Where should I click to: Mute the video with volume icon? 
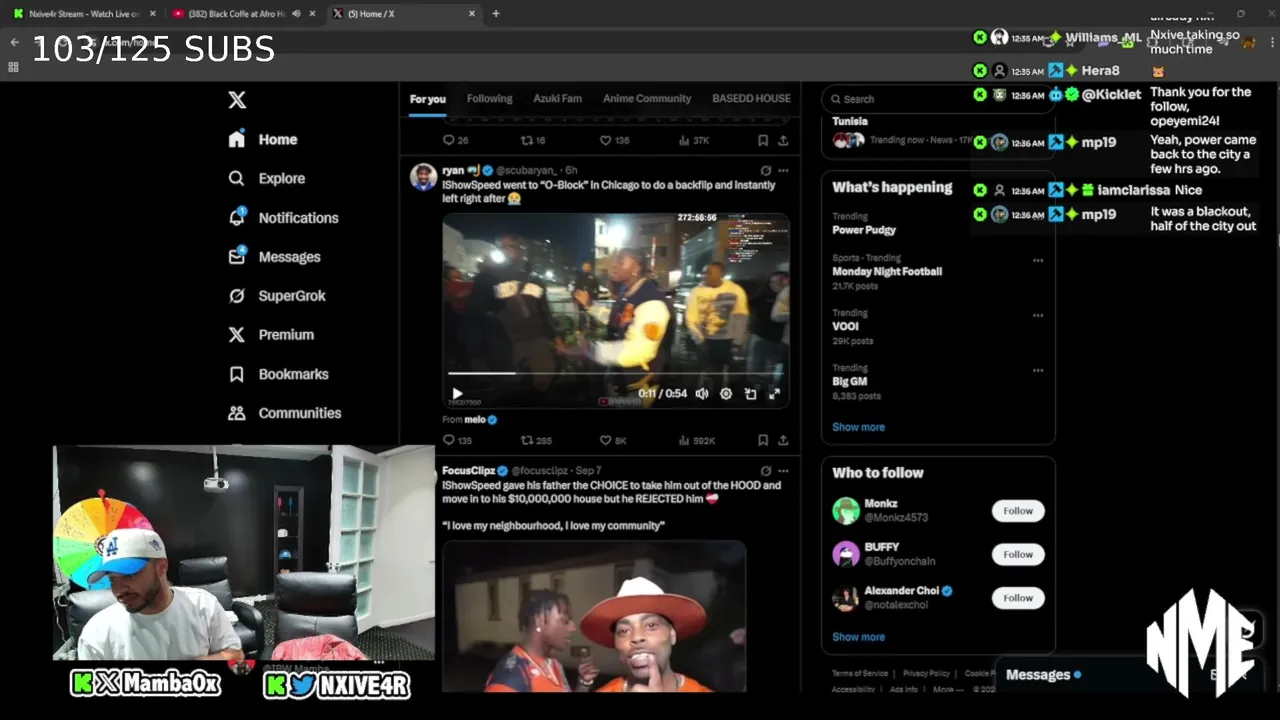[x=702, y=394]
